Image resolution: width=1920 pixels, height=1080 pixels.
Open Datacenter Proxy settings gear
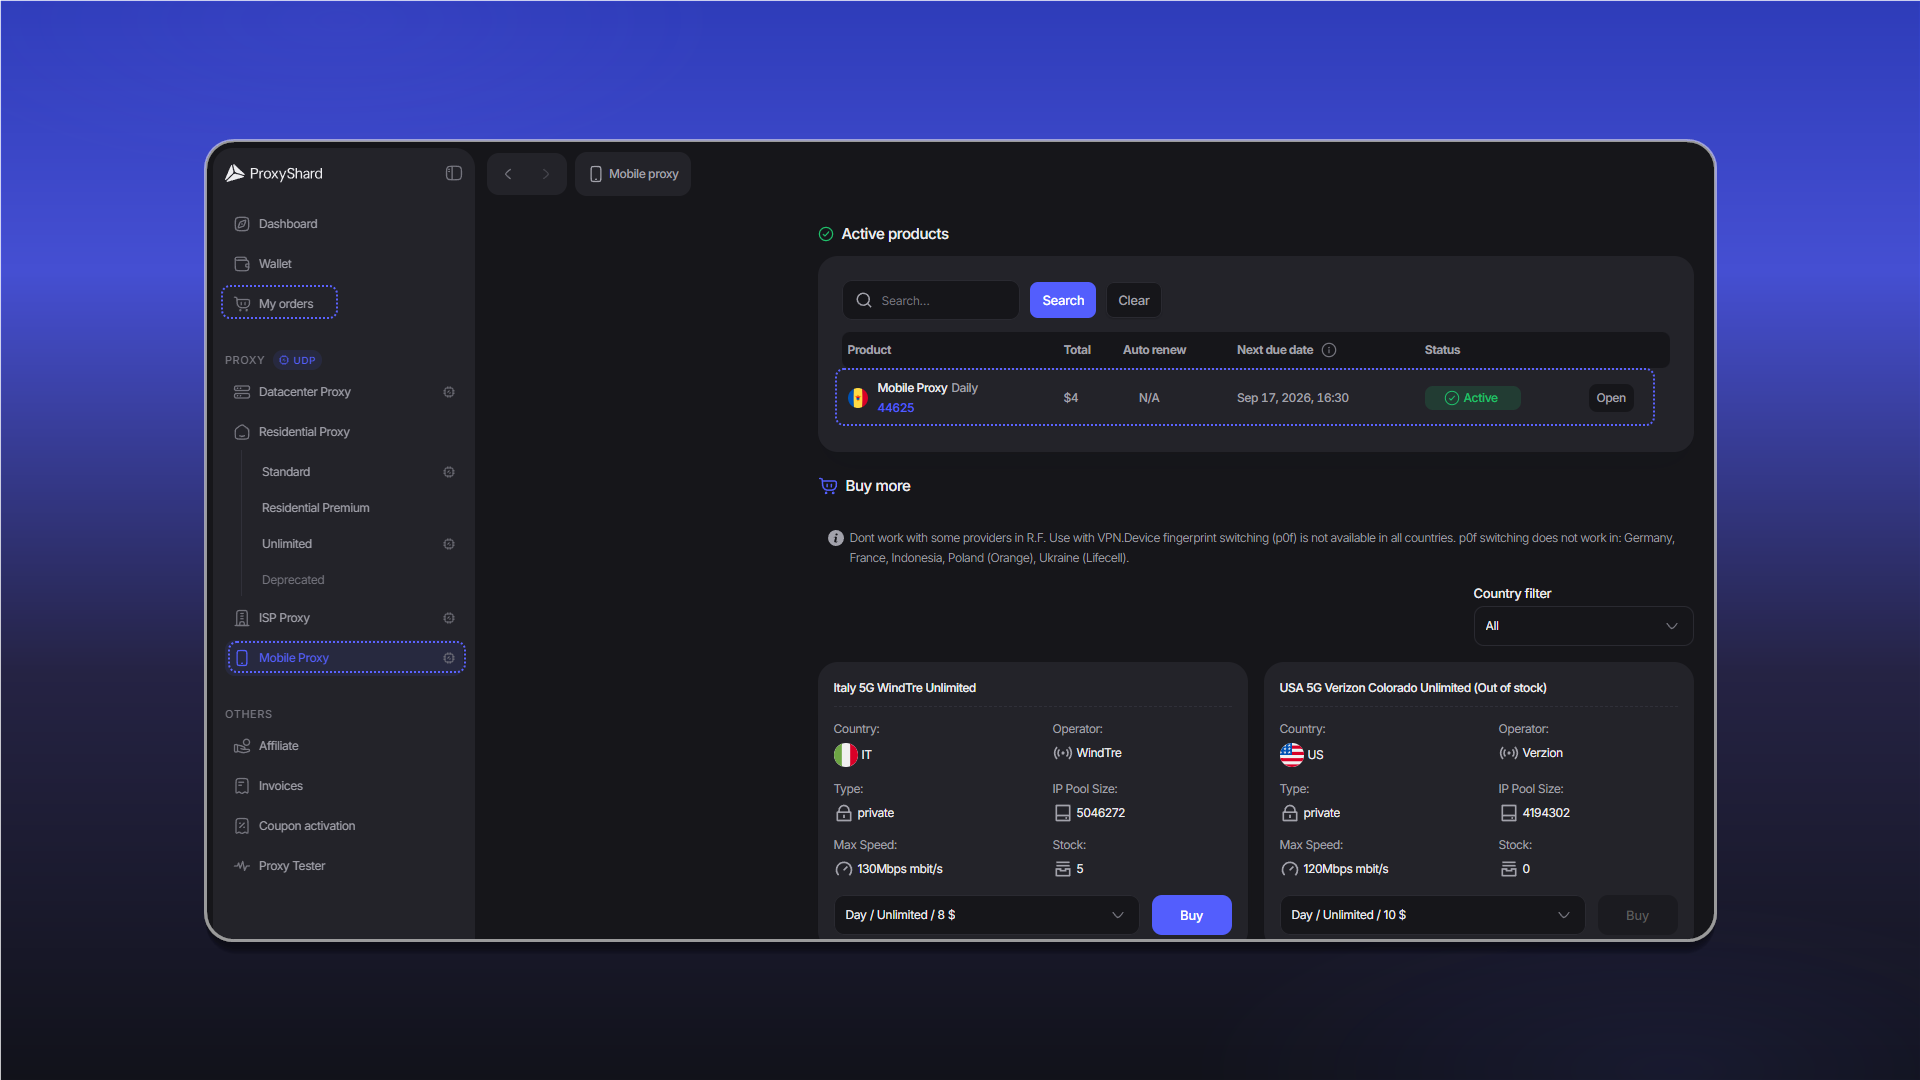[x=449, y=392]
